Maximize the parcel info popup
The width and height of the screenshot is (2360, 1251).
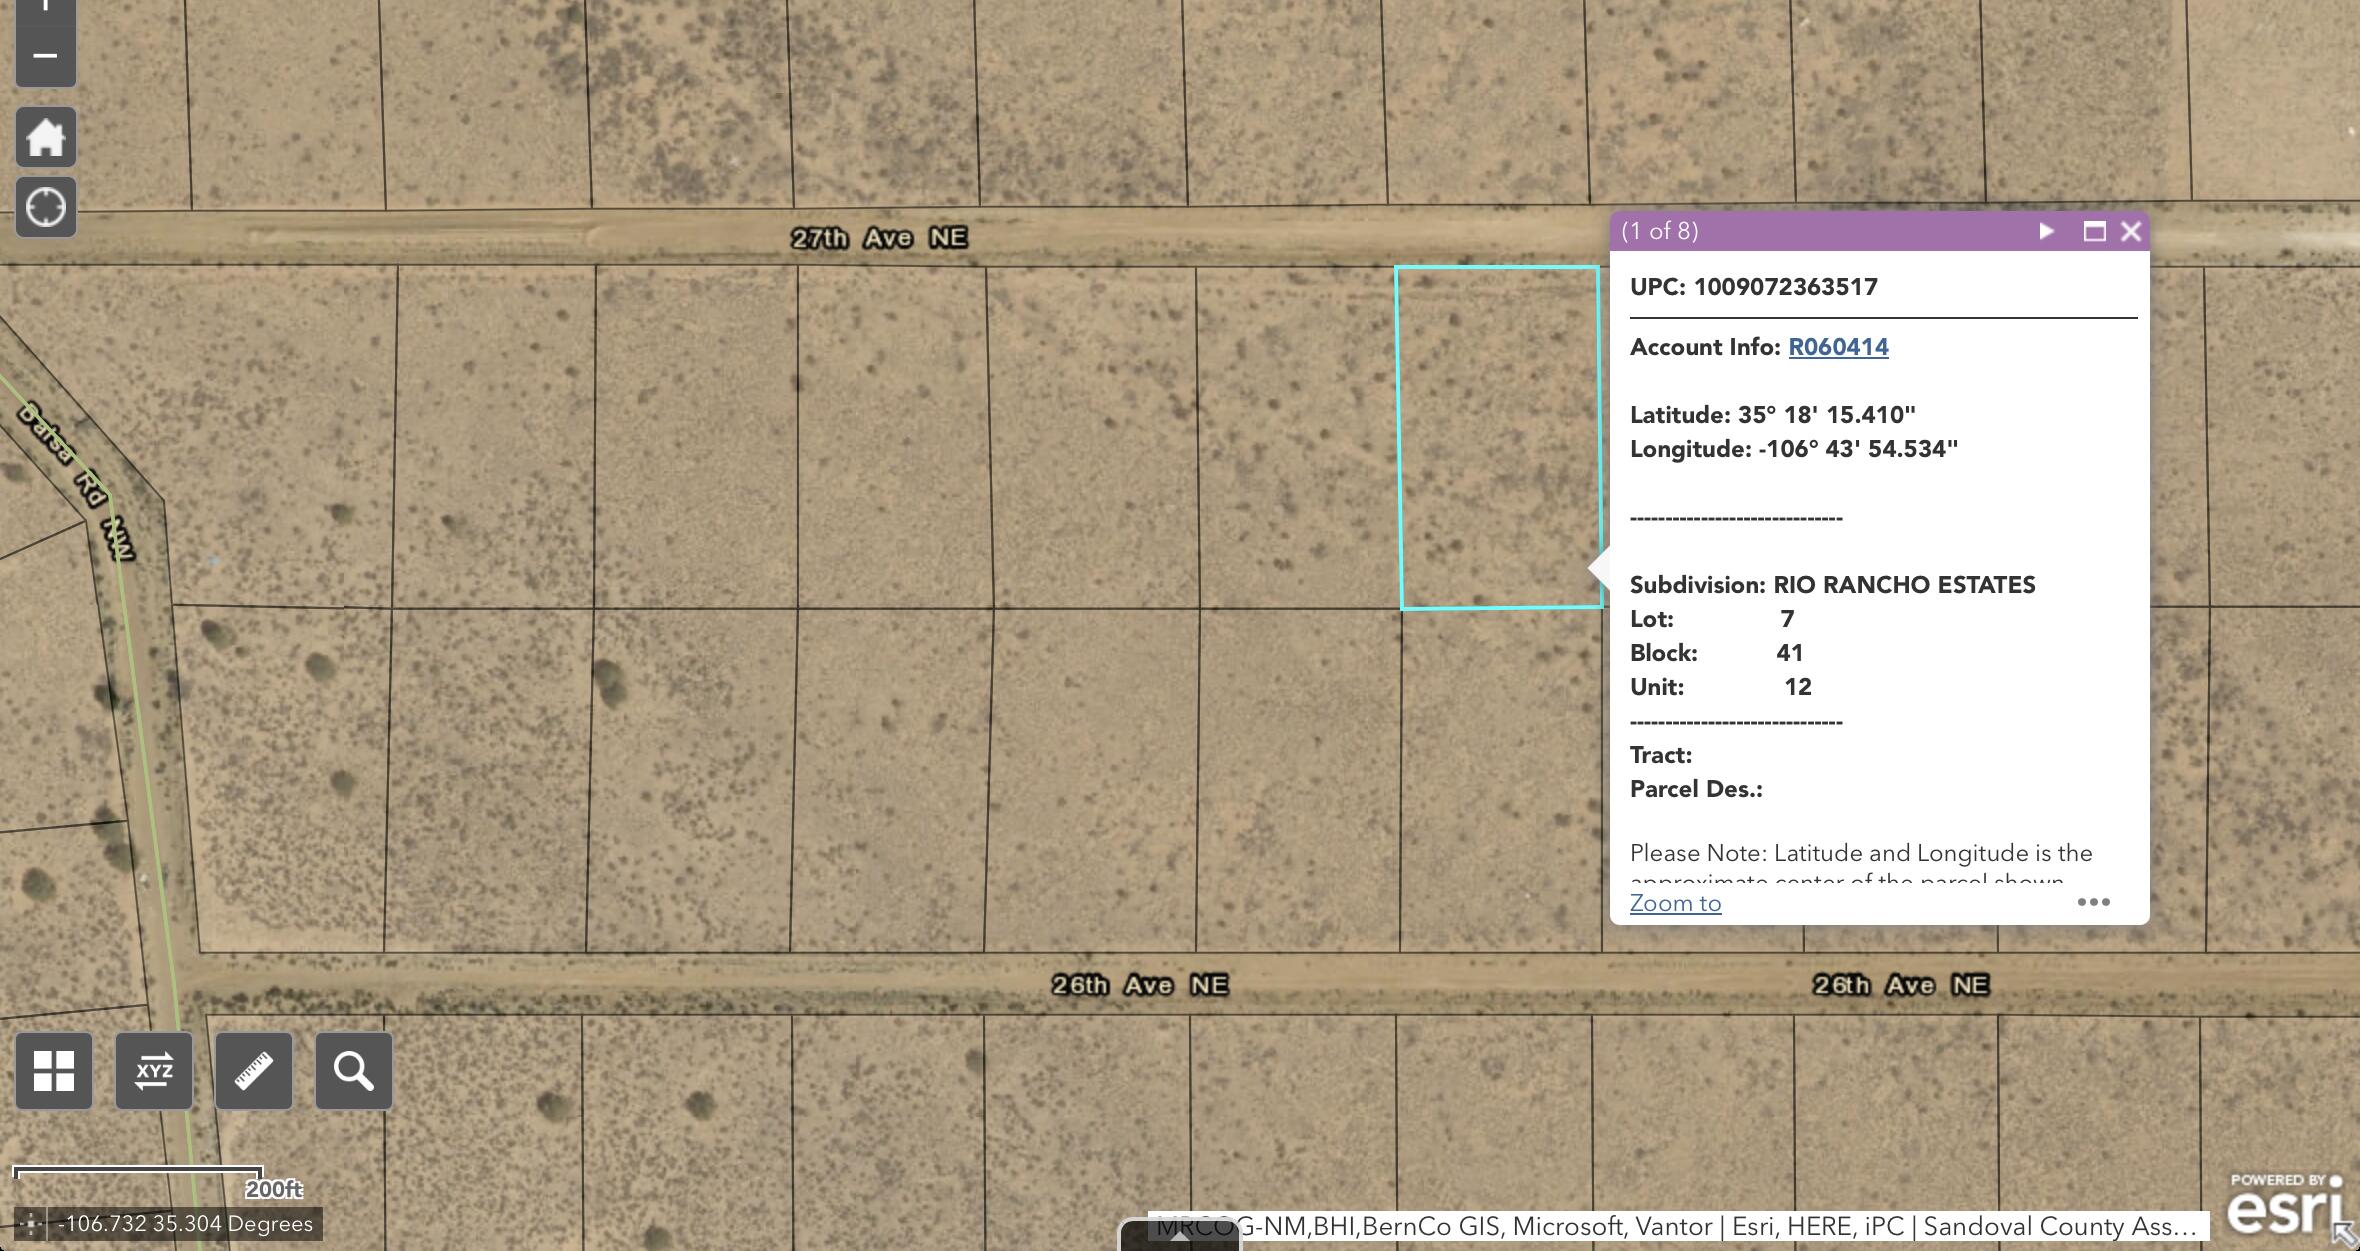[x=2094, y=231]
